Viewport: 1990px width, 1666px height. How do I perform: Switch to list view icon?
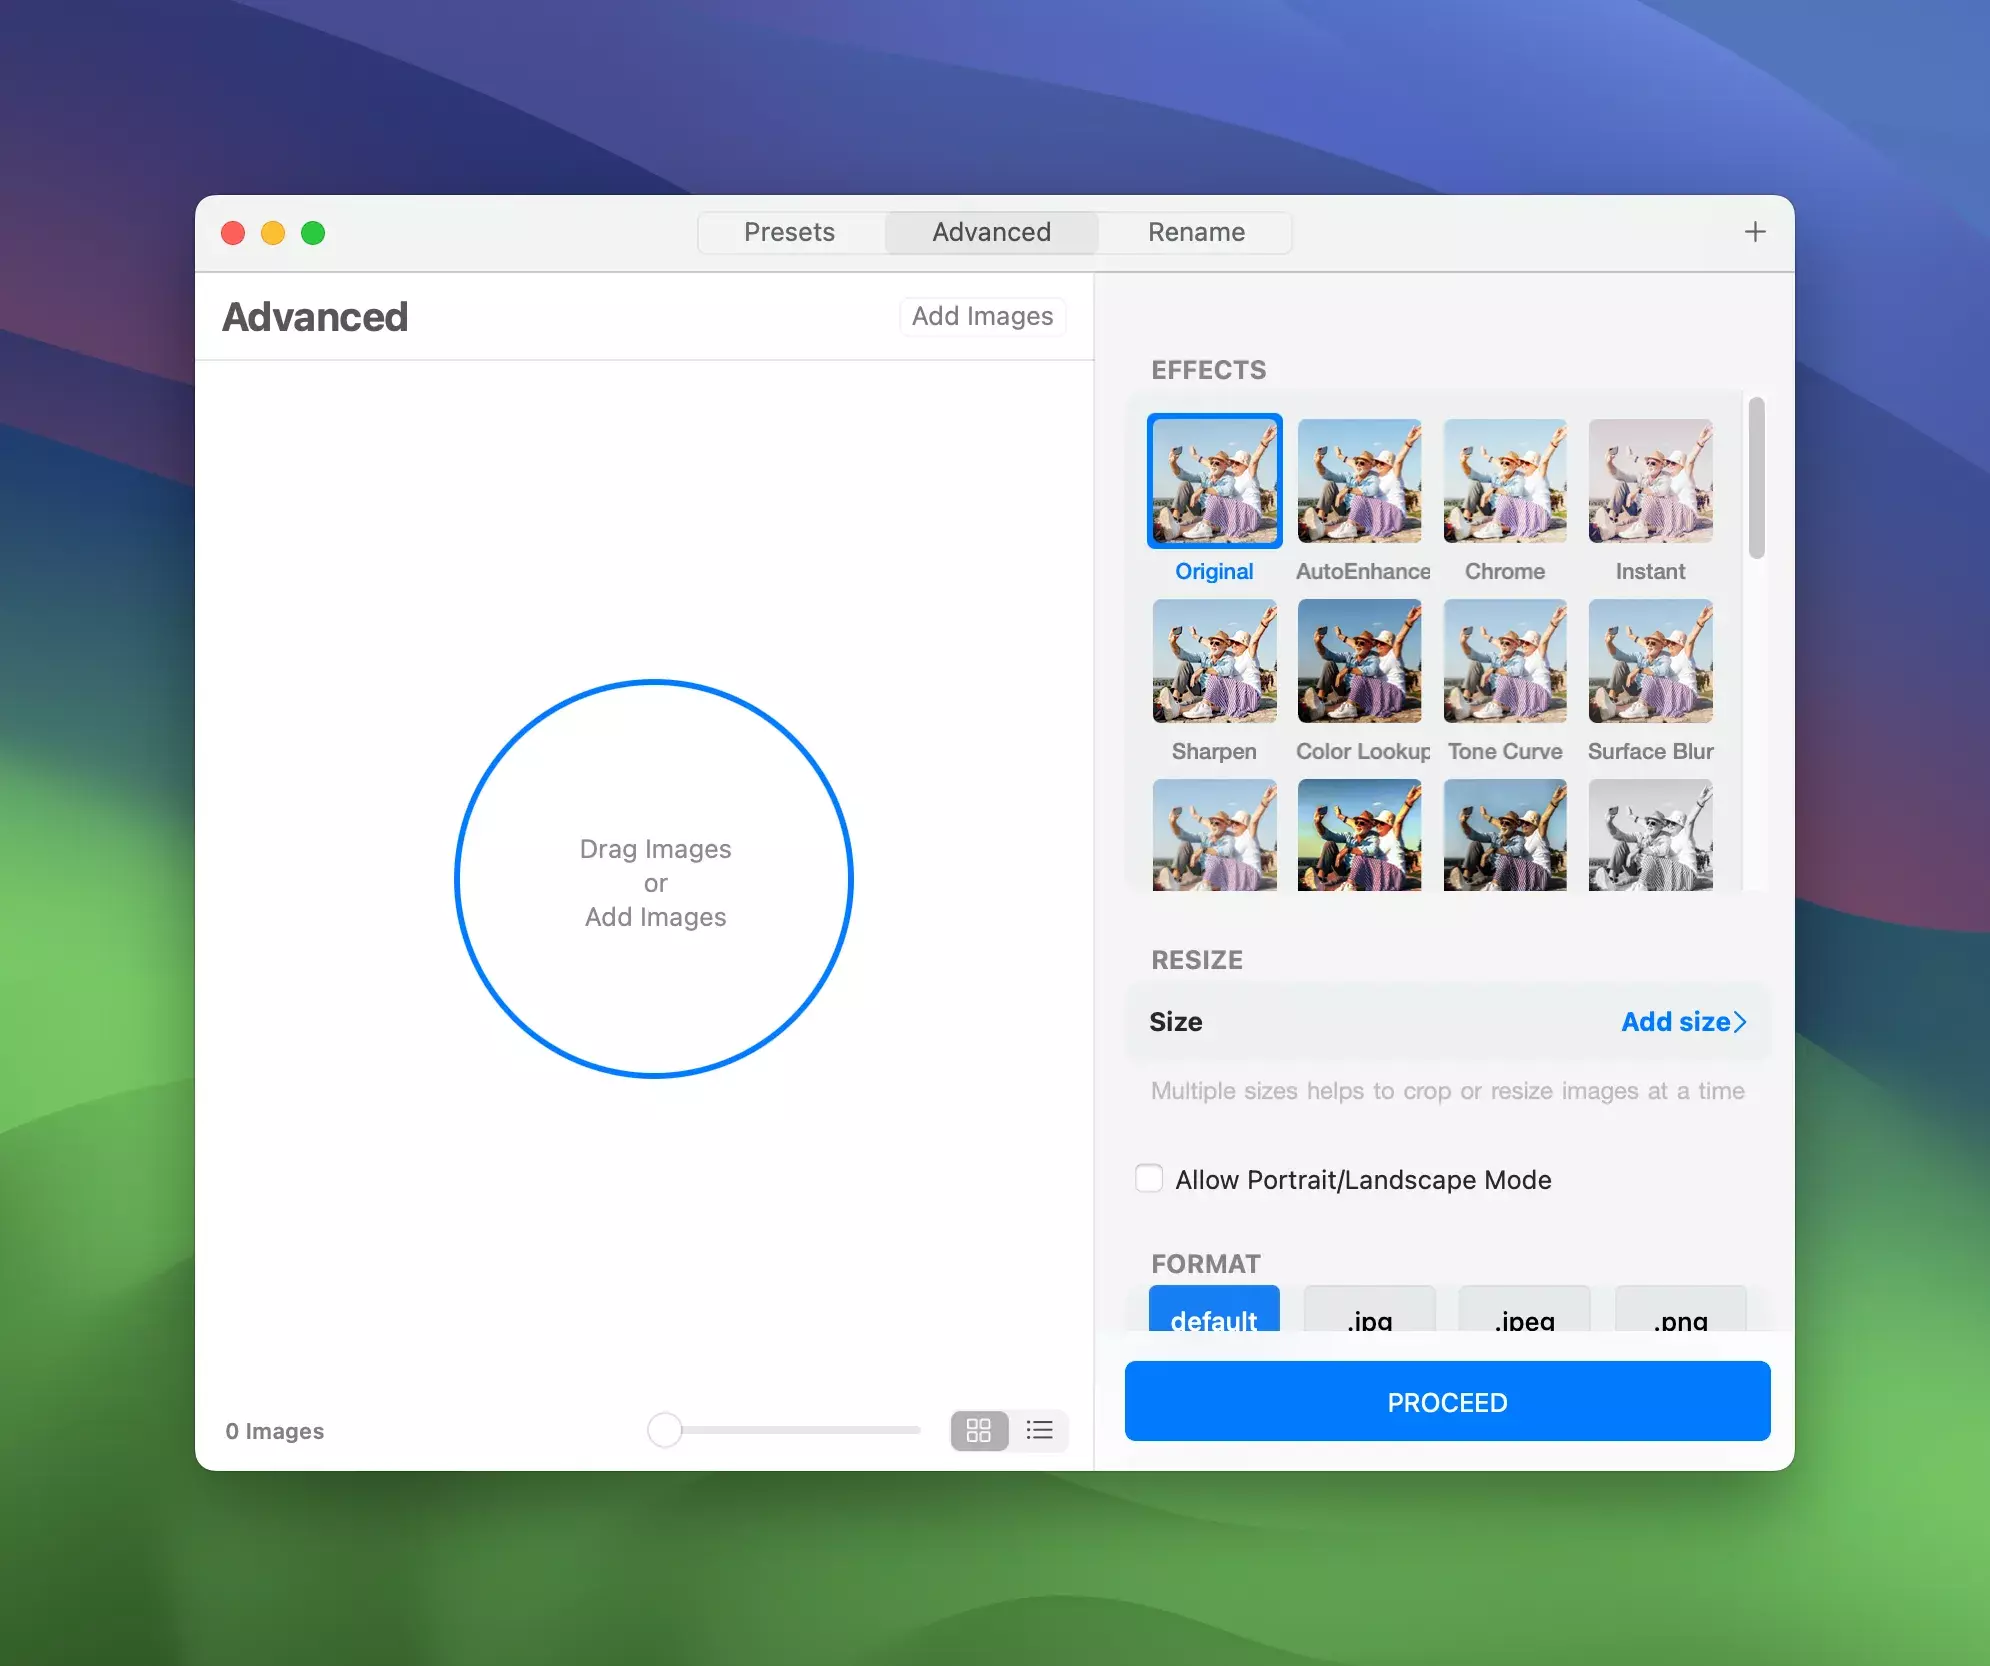pyautogui.click(x=1039, y=1430)
